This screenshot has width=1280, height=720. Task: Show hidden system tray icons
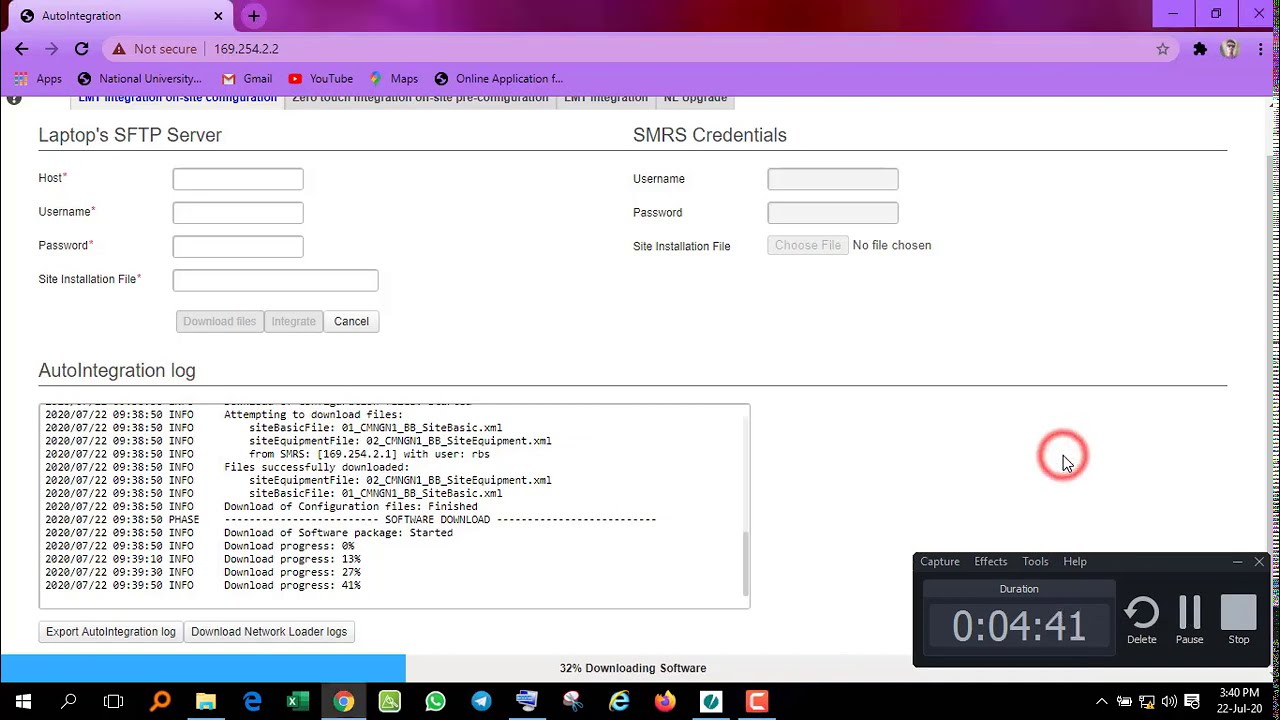click(x=1101, y=702)
